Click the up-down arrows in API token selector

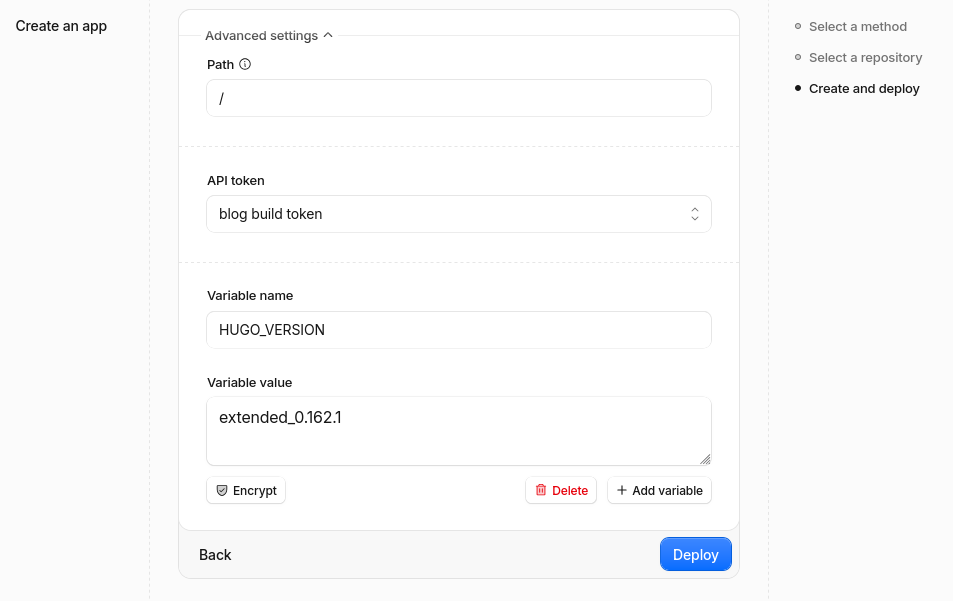(695, 214)
